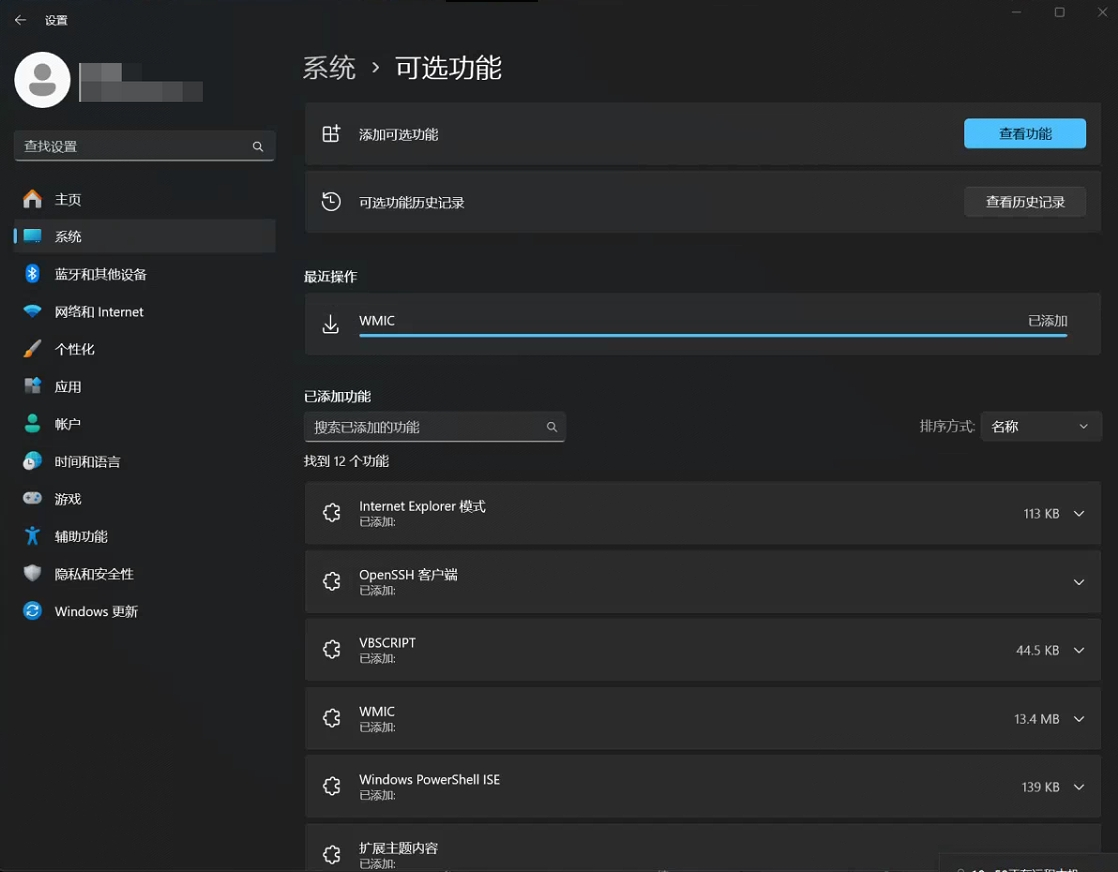The height and width of the screenshot is (872, 1118).
Task: Go to 时间和语言 settings
Action: (x=145, y=461)
